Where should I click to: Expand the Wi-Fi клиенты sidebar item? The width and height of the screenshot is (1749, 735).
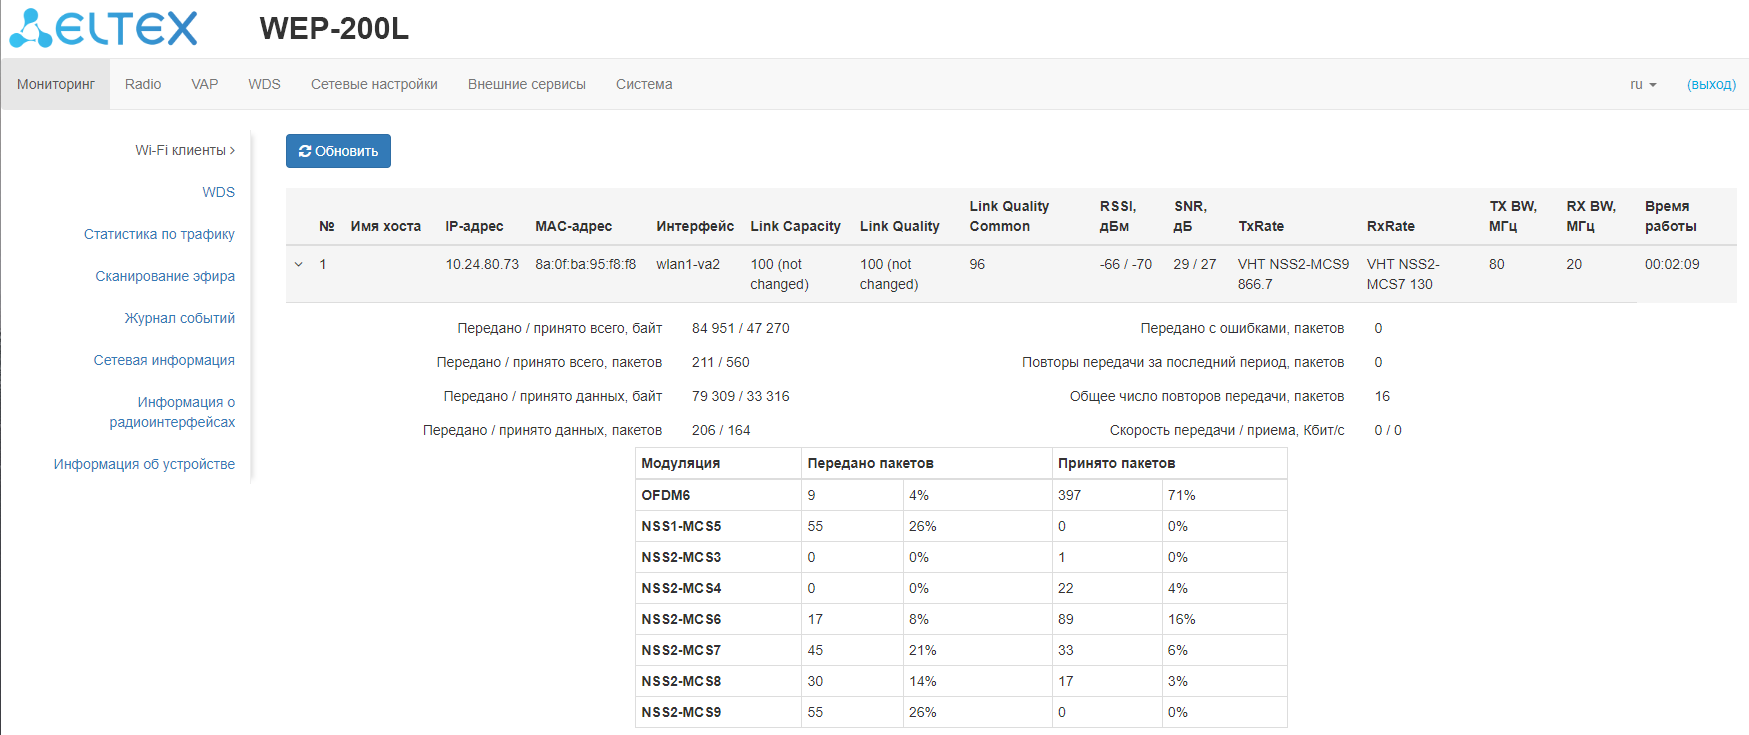point(185,151)
